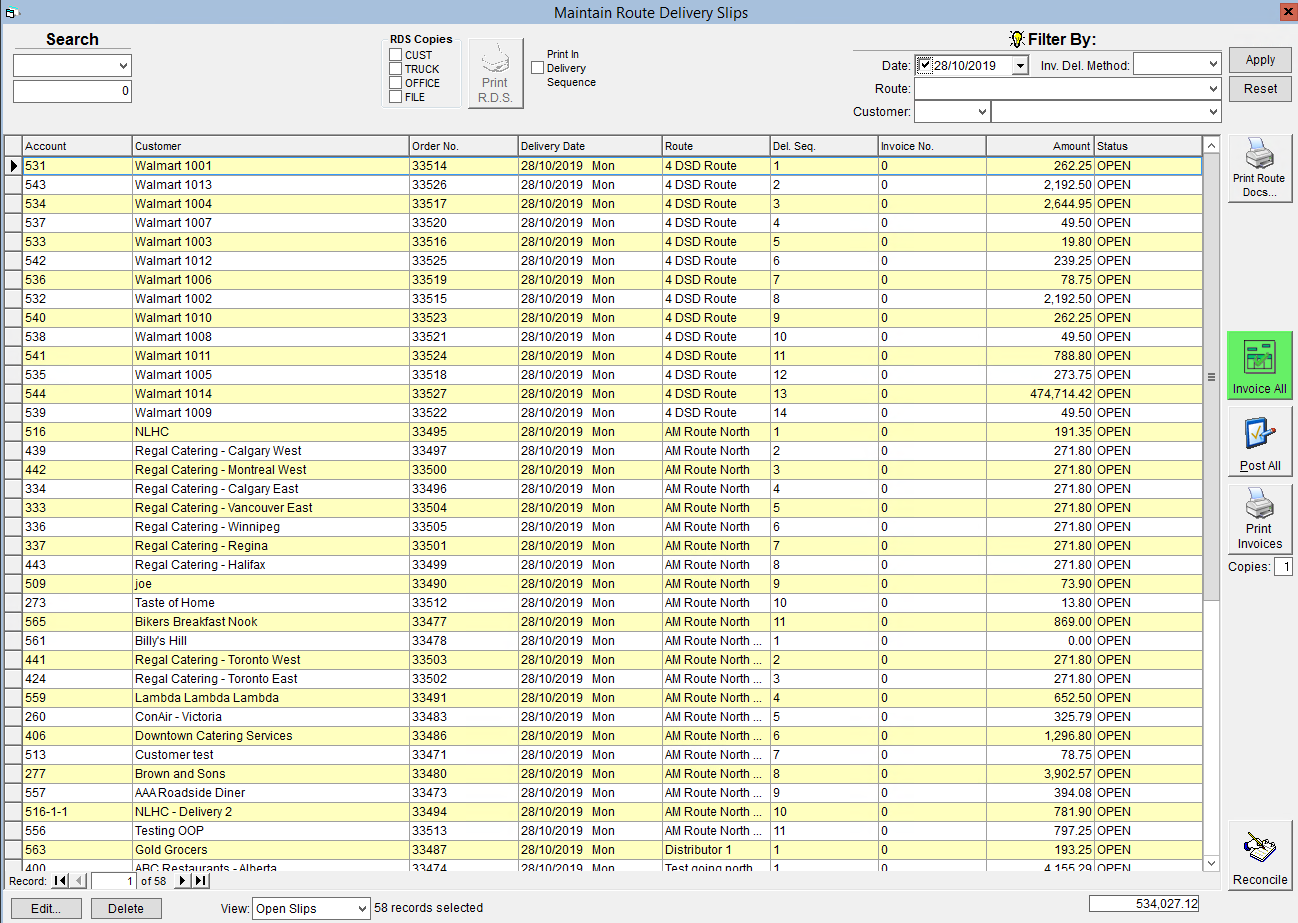
Task: Go to the last record with the navigator arrow
Action: 201,881
